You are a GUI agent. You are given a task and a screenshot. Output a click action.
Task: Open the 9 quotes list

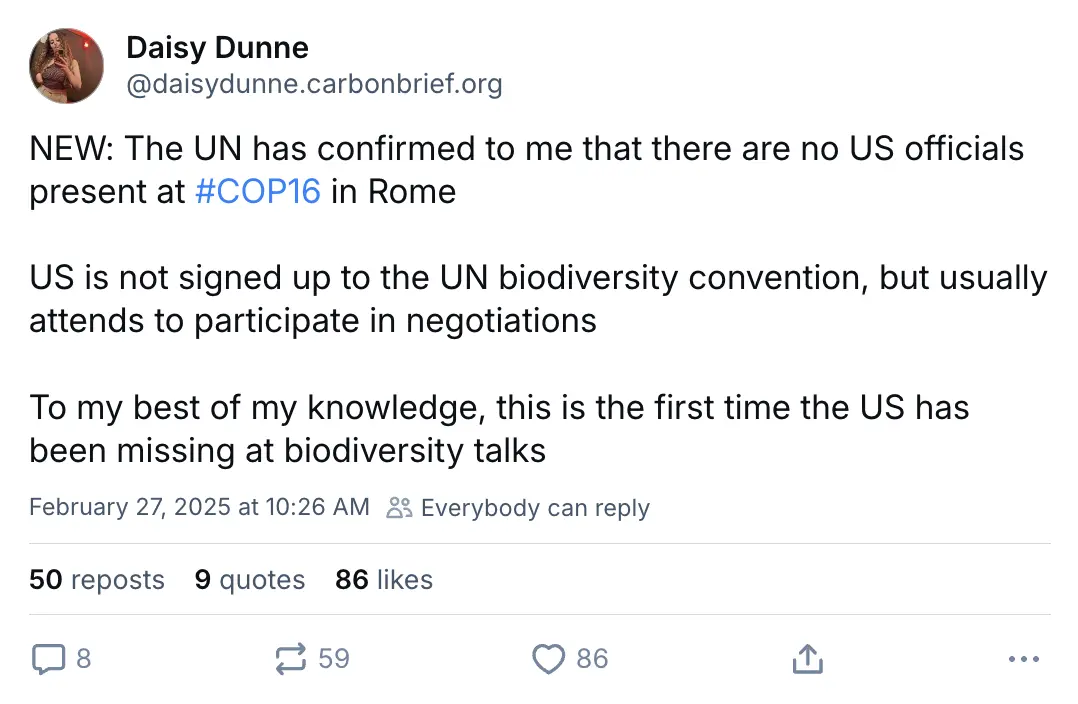click(249, 580)
